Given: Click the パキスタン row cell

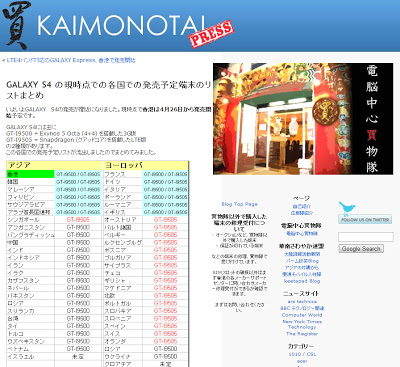Looking at the screenshot, I should (30, 296).
